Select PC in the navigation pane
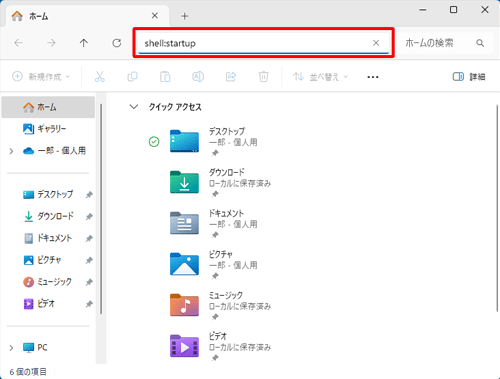This screenshot has width=500, height=379. (x=35, y=348)
